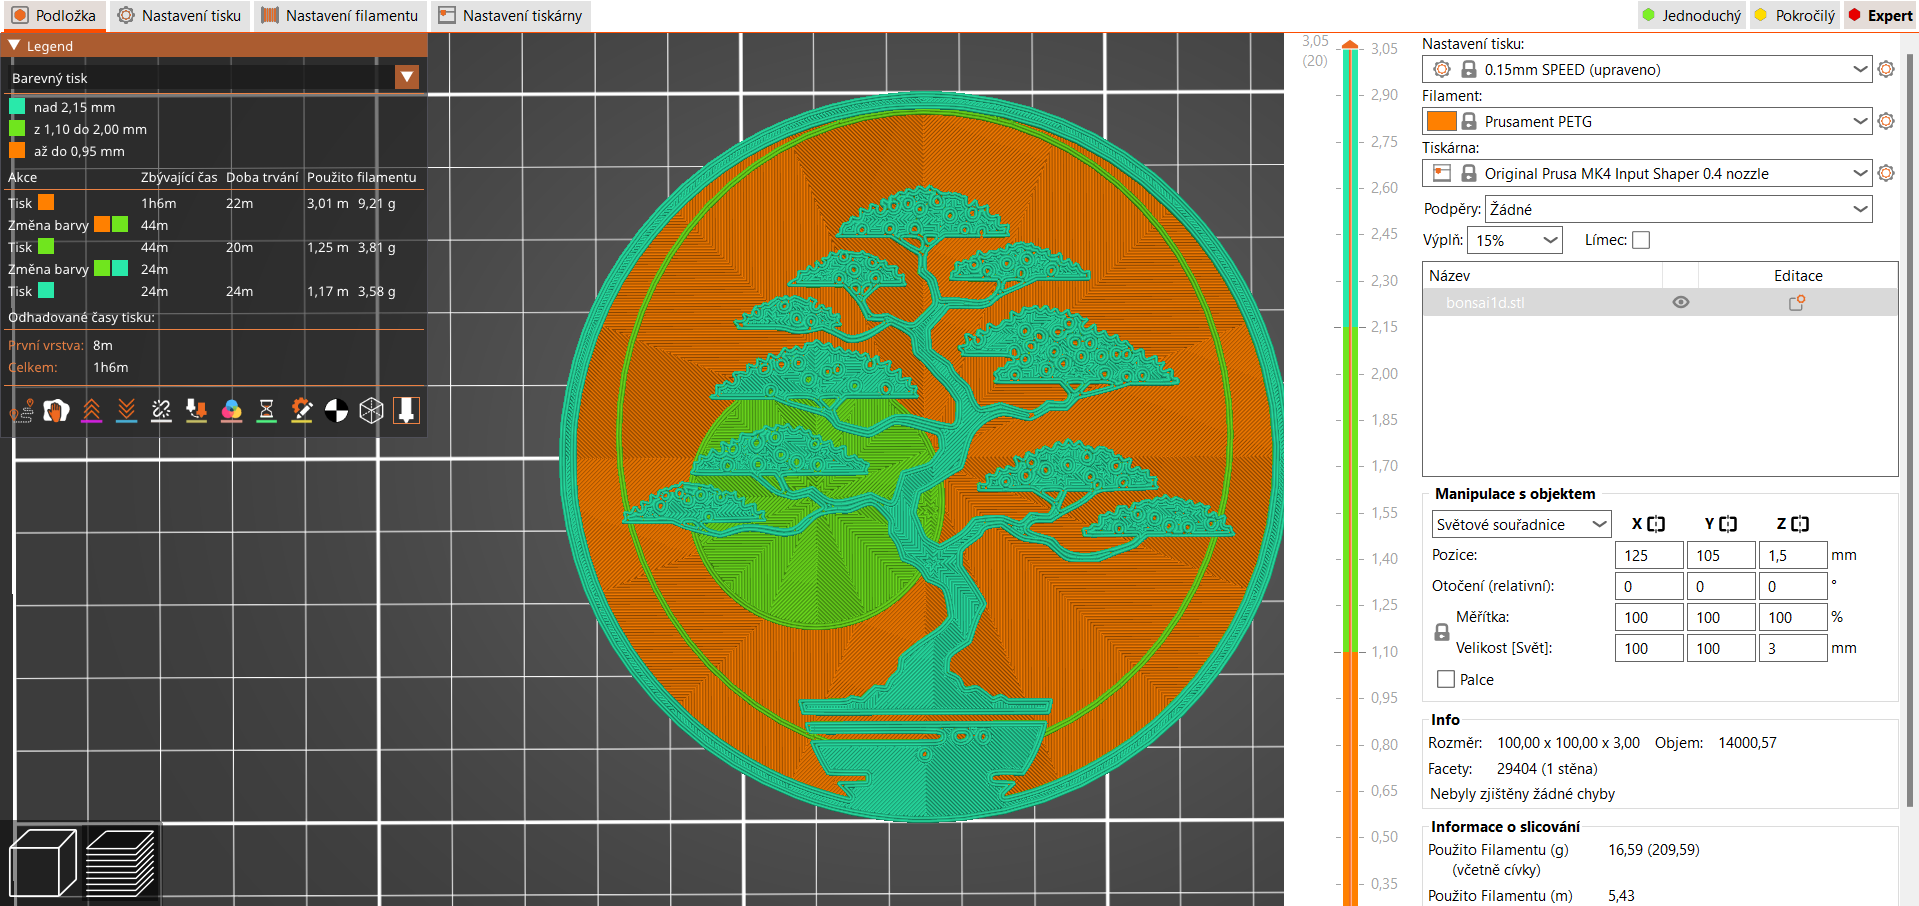1919x906 pixels.
Task: Open Světové souřadnice coordinate dropdown
Action: [1521, 524]
